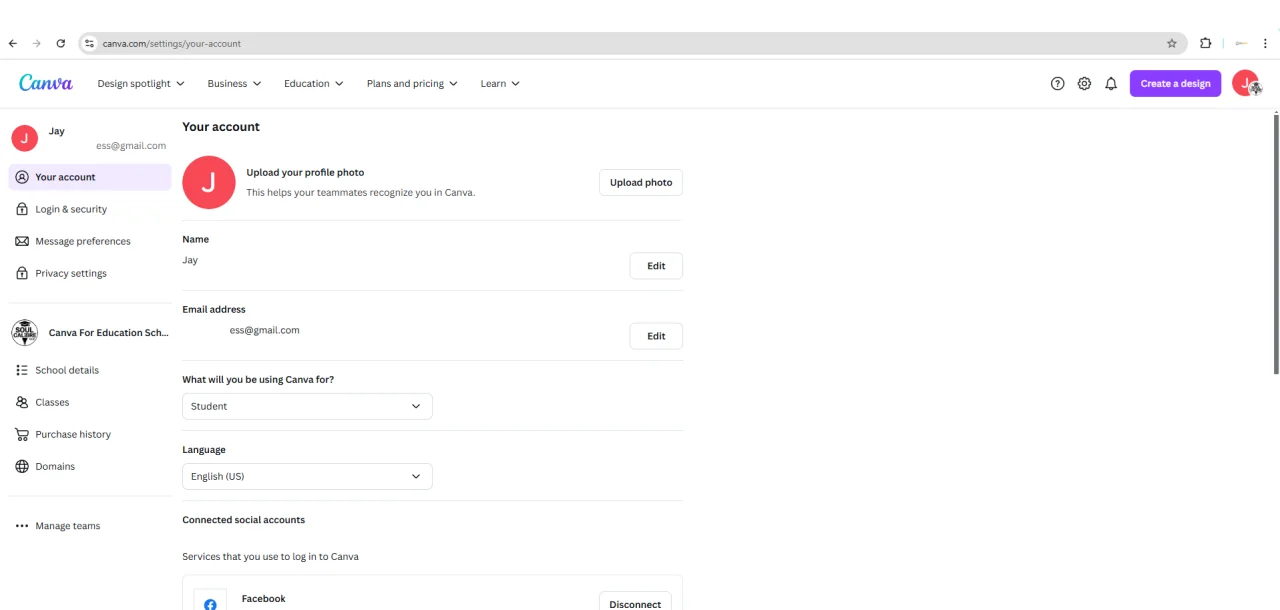Open the Help question mark icon
1280x610 pixels.
coord(1058,84)
